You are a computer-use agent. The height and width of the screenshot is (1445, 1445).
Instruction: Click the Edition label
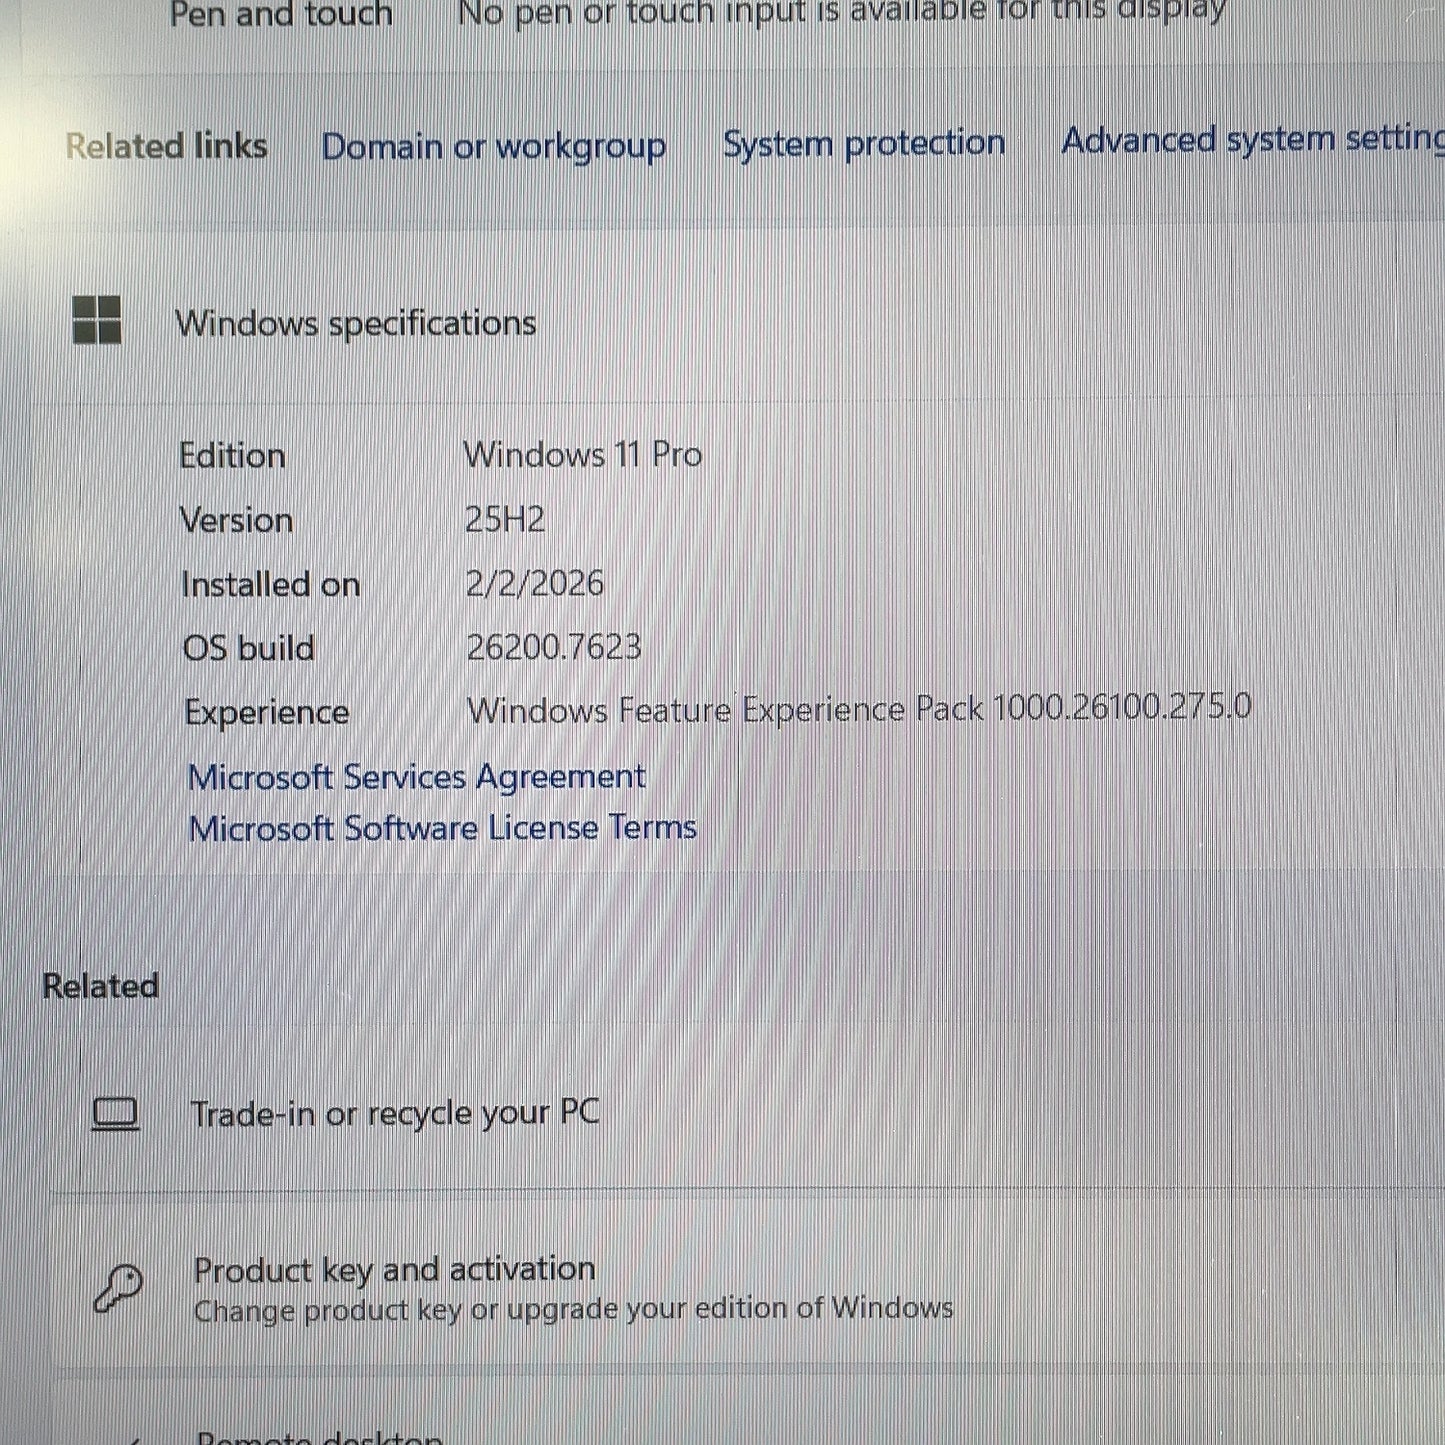(233, 456)
